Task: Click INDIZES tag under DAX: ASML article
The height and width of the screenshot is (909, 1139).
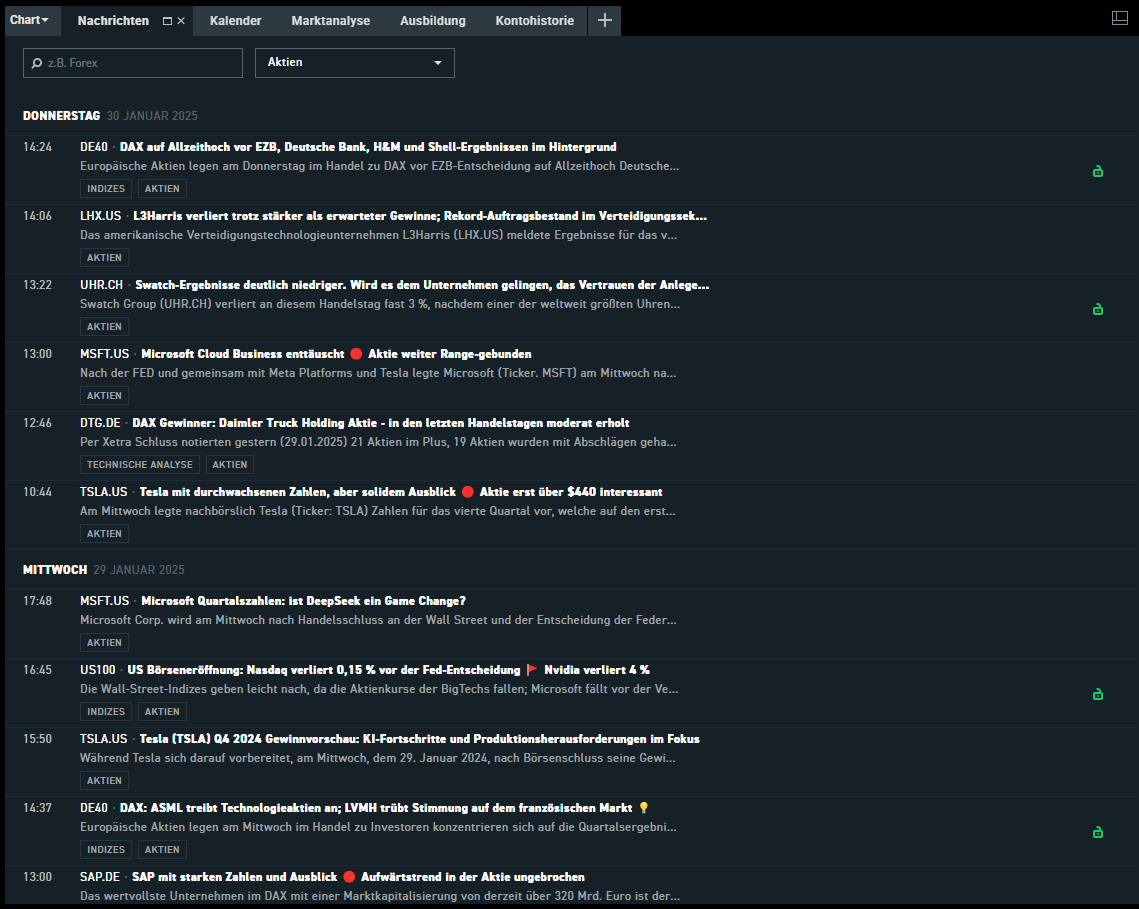Action: [106, 850]
